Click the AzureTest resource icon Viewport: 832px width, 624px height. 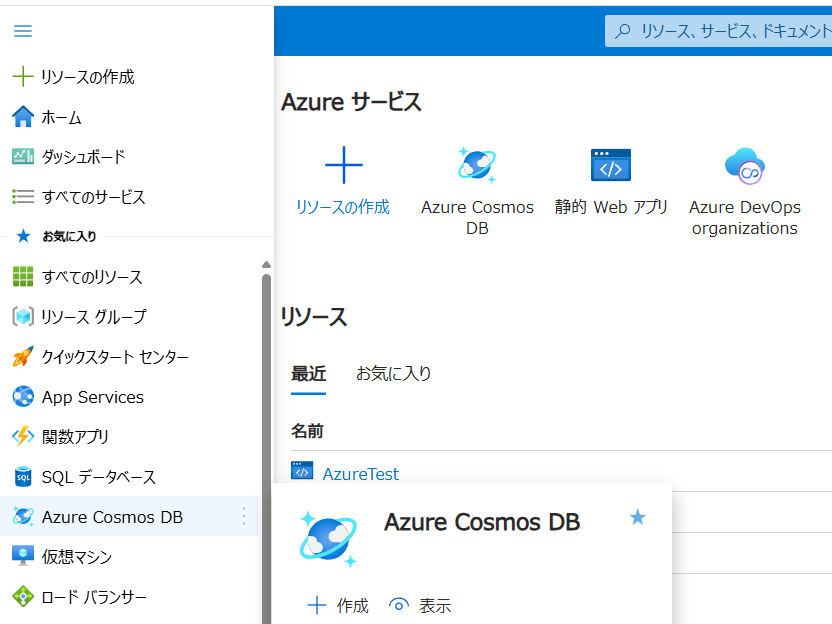click(x=302, y=471)
